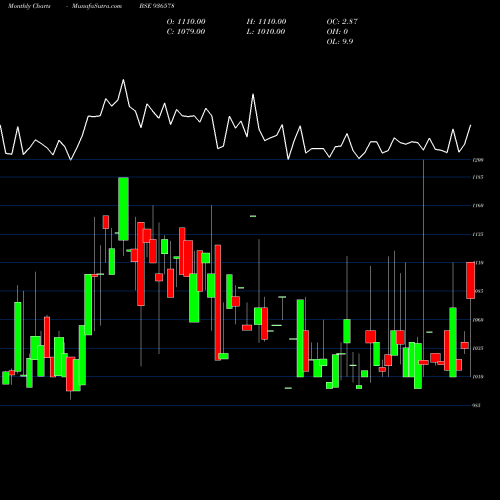Click the '1035' price axis label

pos(478,348)
